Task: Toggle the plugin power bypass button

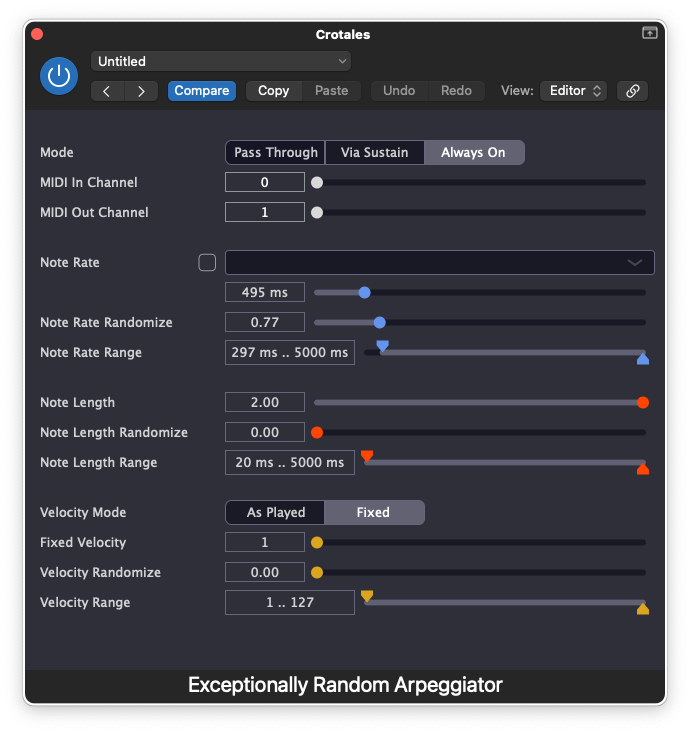Action: point(59,76)
